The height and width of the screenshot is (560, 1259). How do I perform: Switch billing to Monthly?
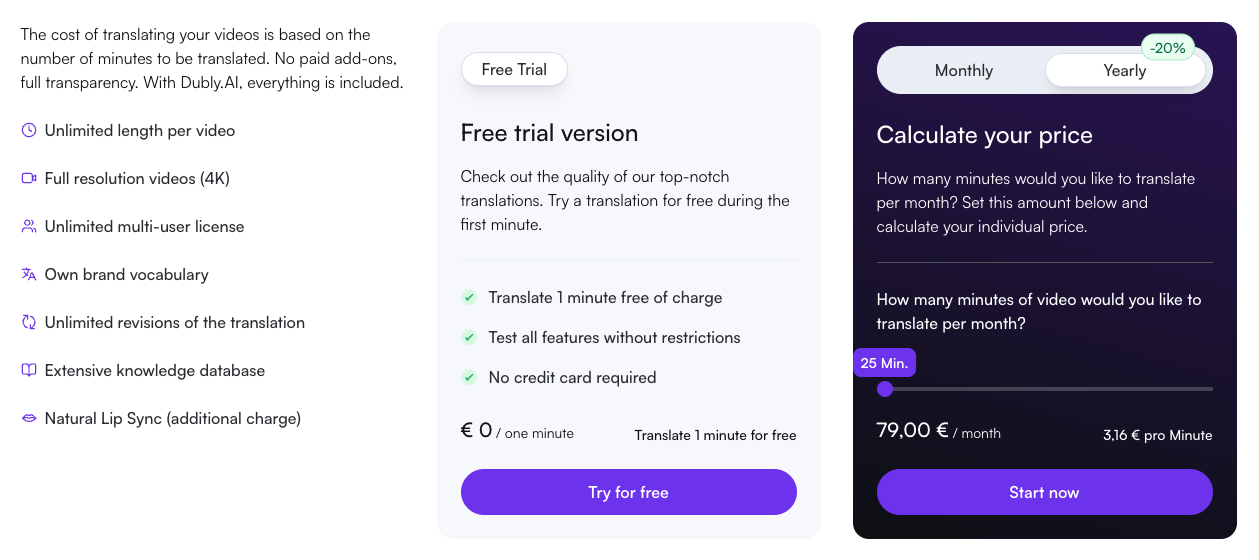963,71
